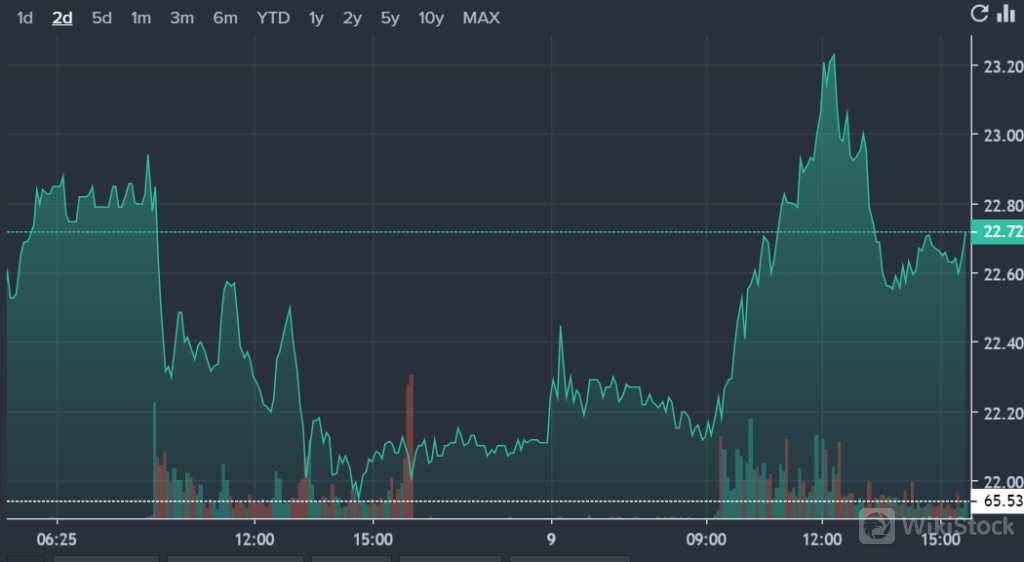Click the tallest red volume bar

point(410,440)
